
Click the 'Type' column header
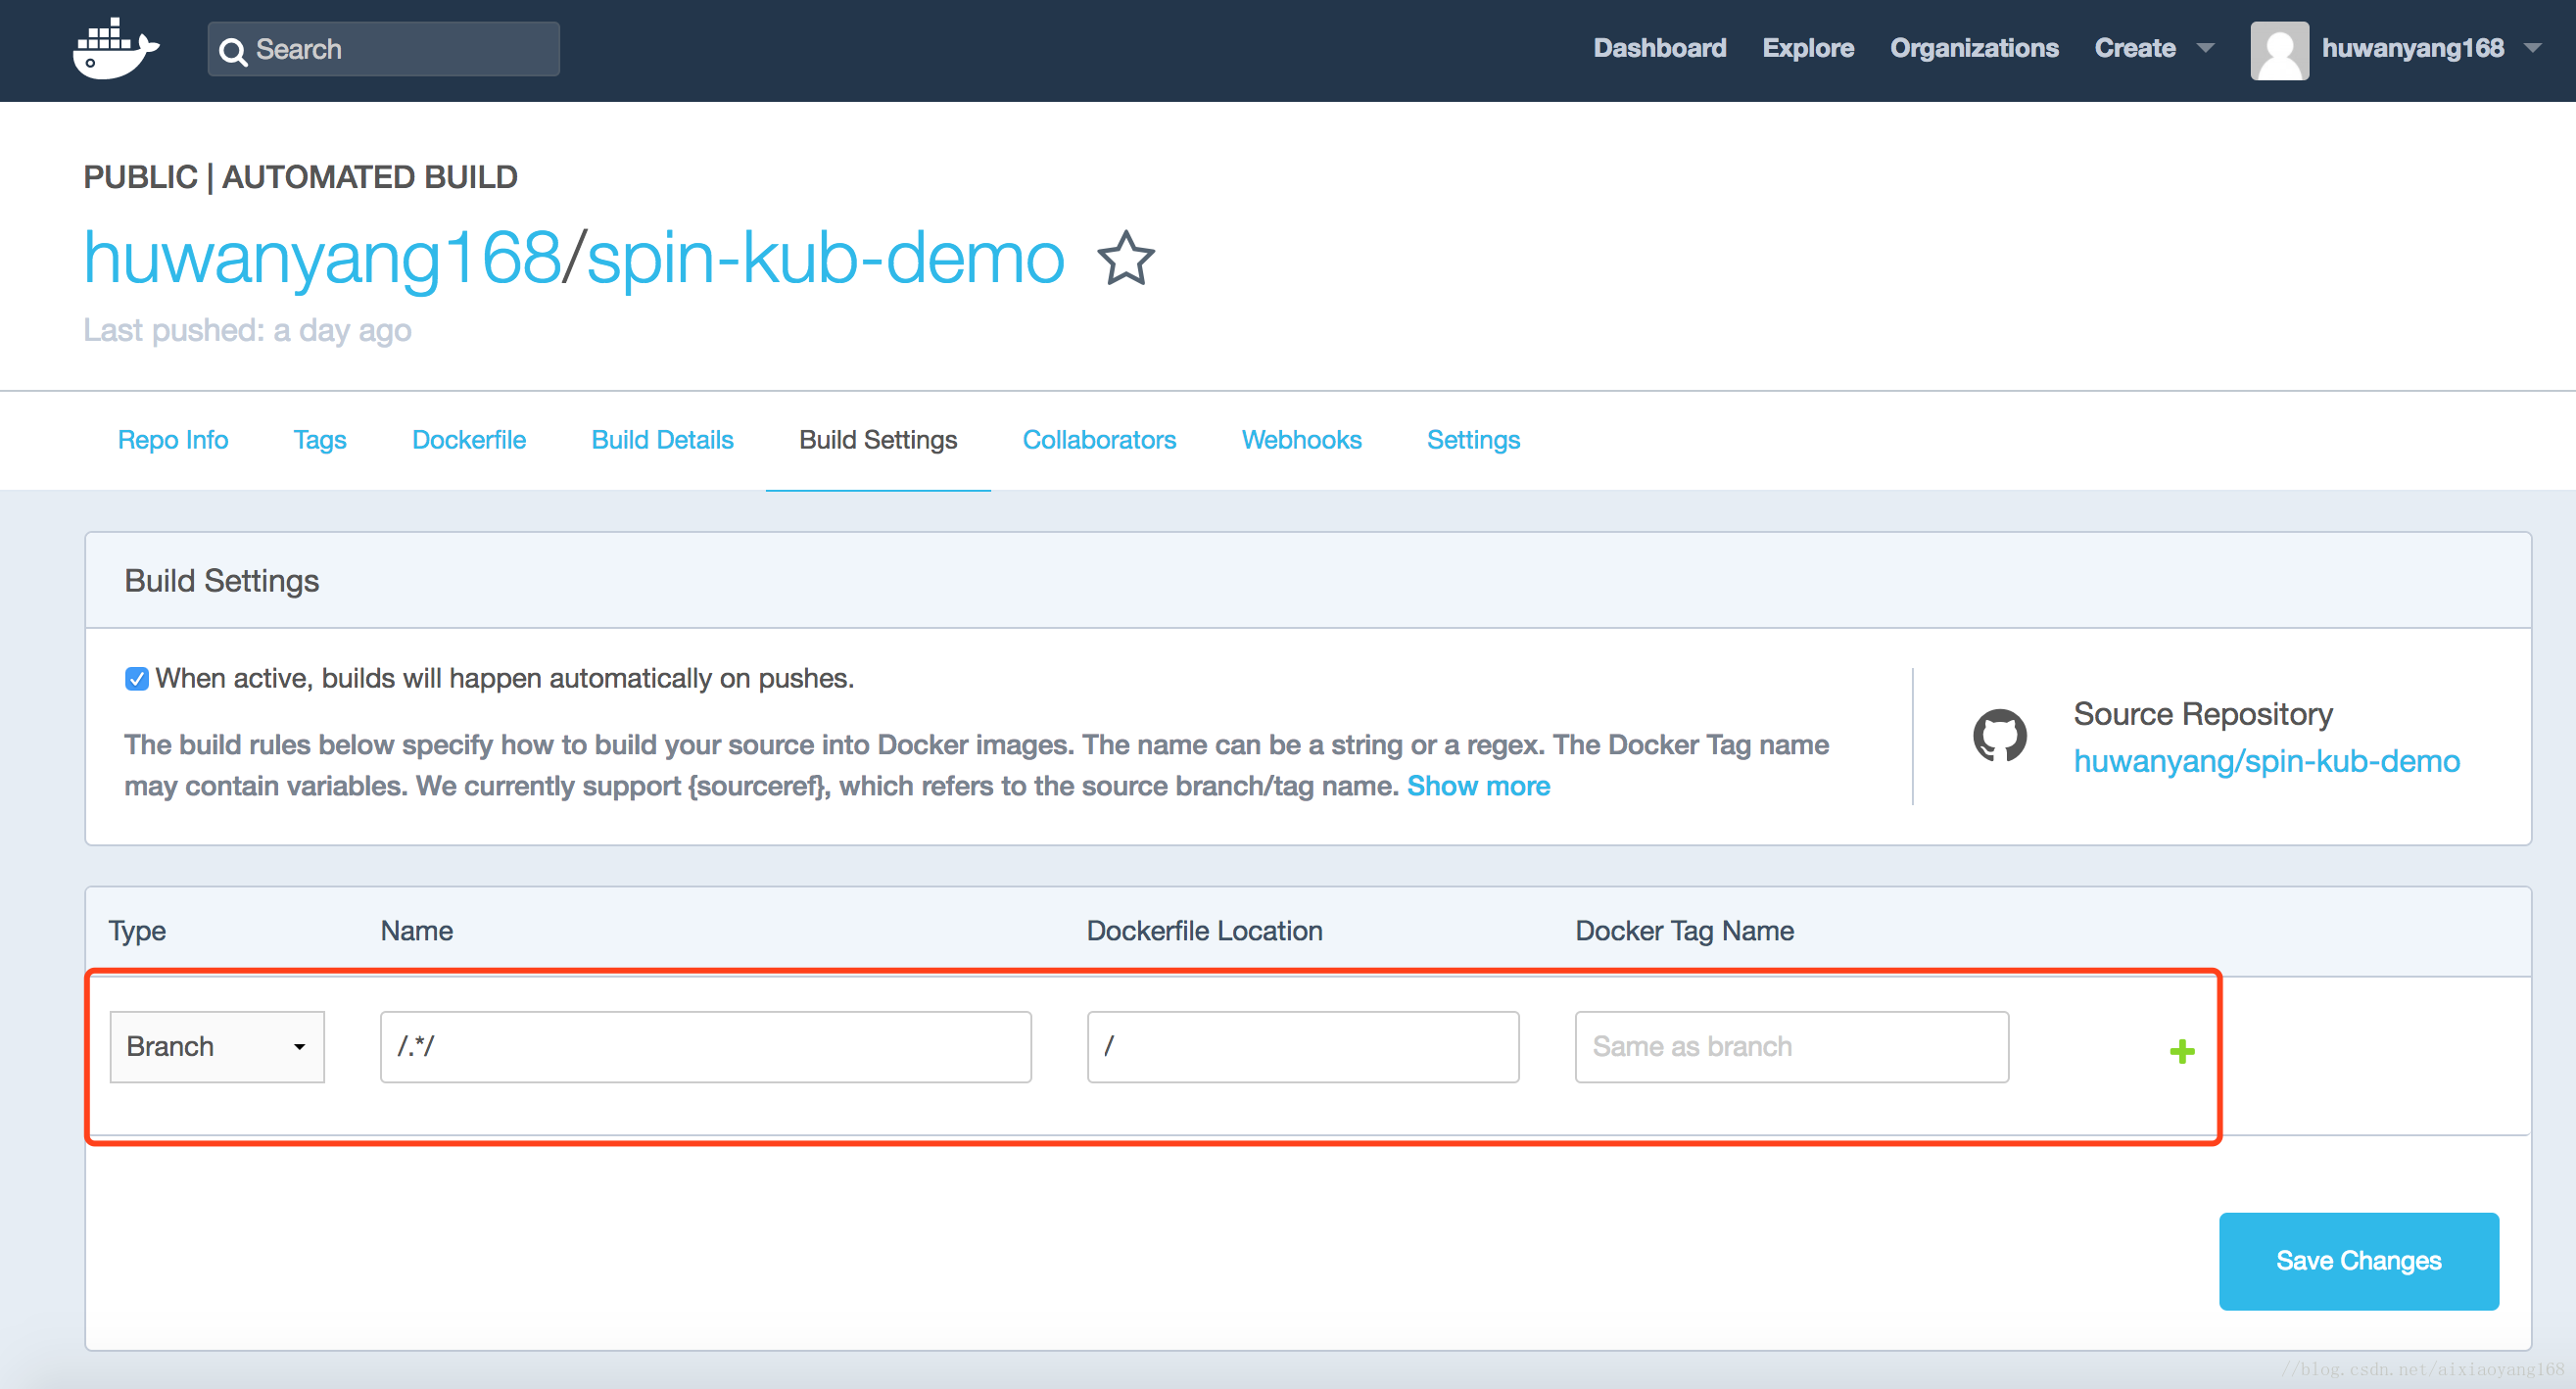137,931
